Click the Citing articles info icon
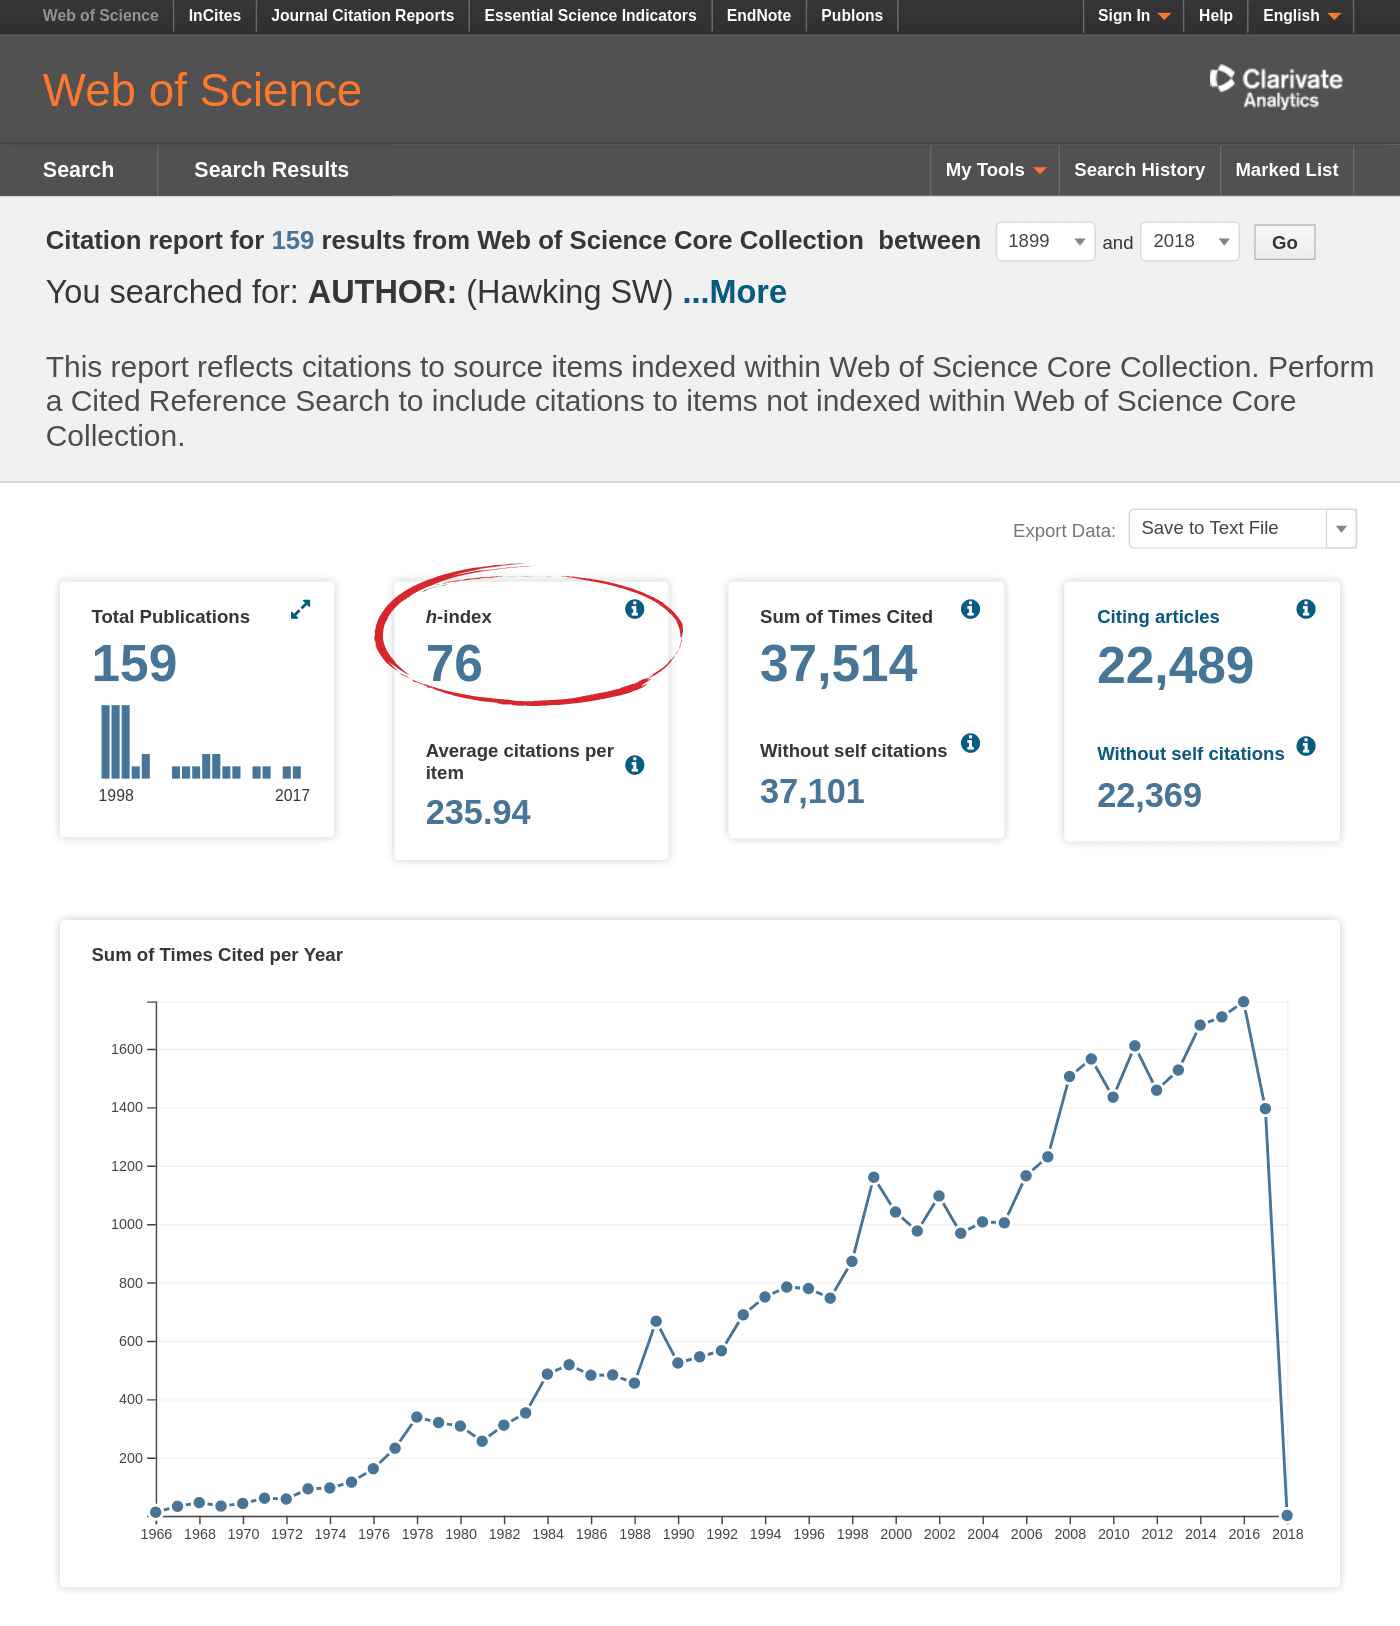The image size is (1400, 1626). coord(1306,609)
